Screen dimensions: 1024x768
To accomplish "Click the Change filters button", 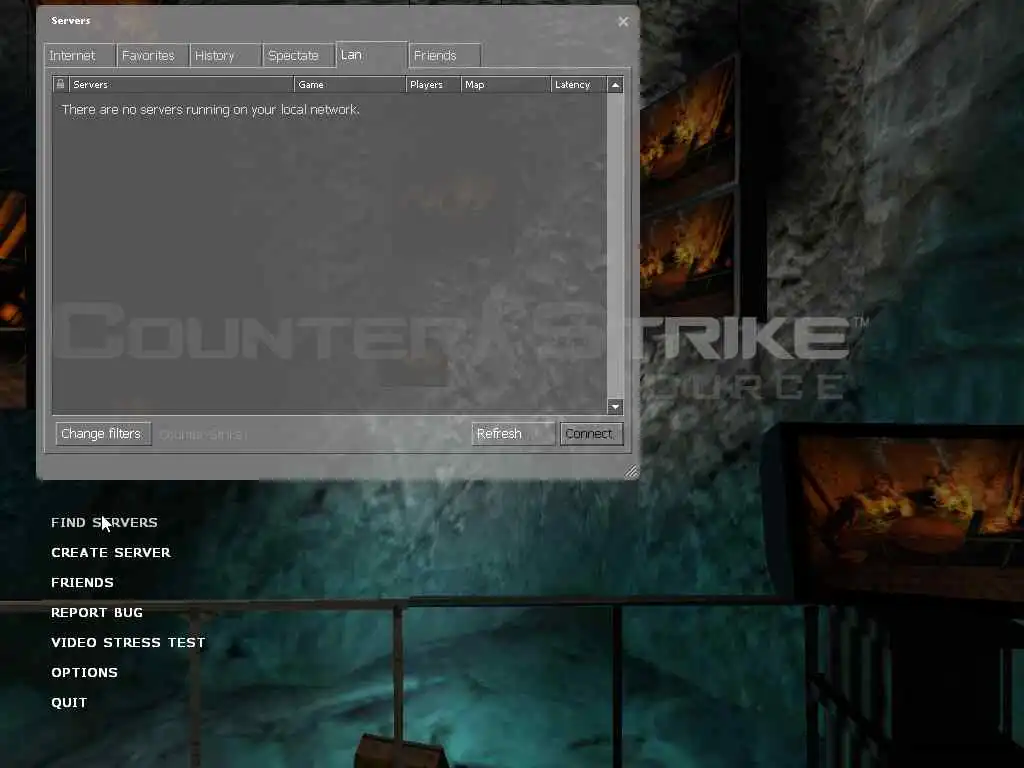I will click(103, 434).
